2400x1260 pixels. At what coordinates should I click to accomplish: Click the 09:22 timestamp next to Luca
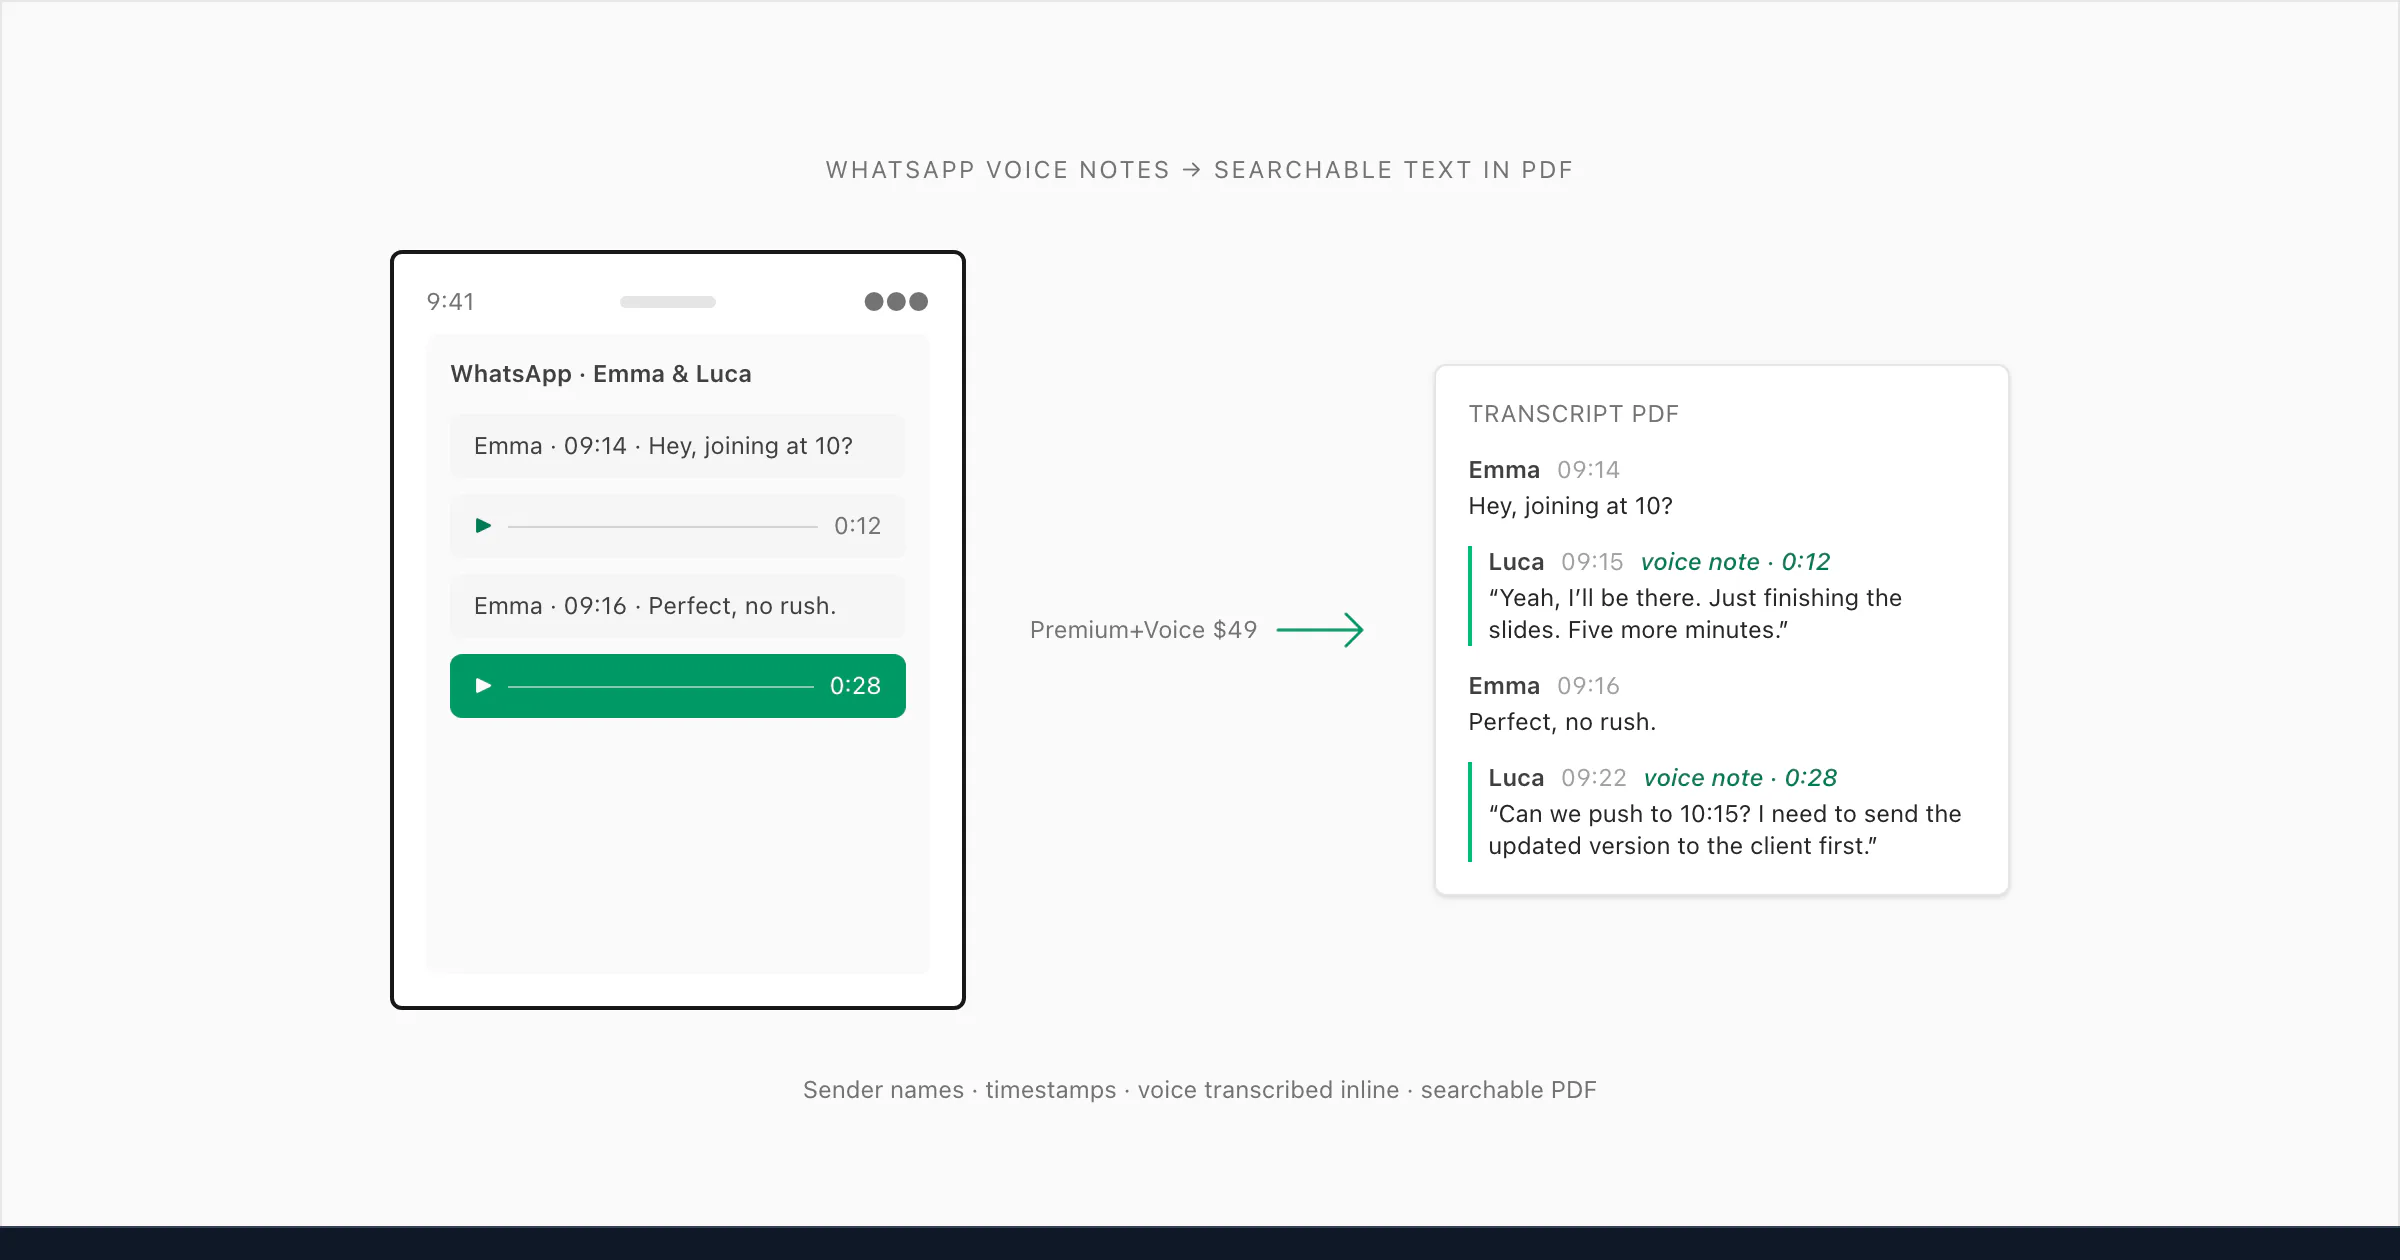point(1594,778)
